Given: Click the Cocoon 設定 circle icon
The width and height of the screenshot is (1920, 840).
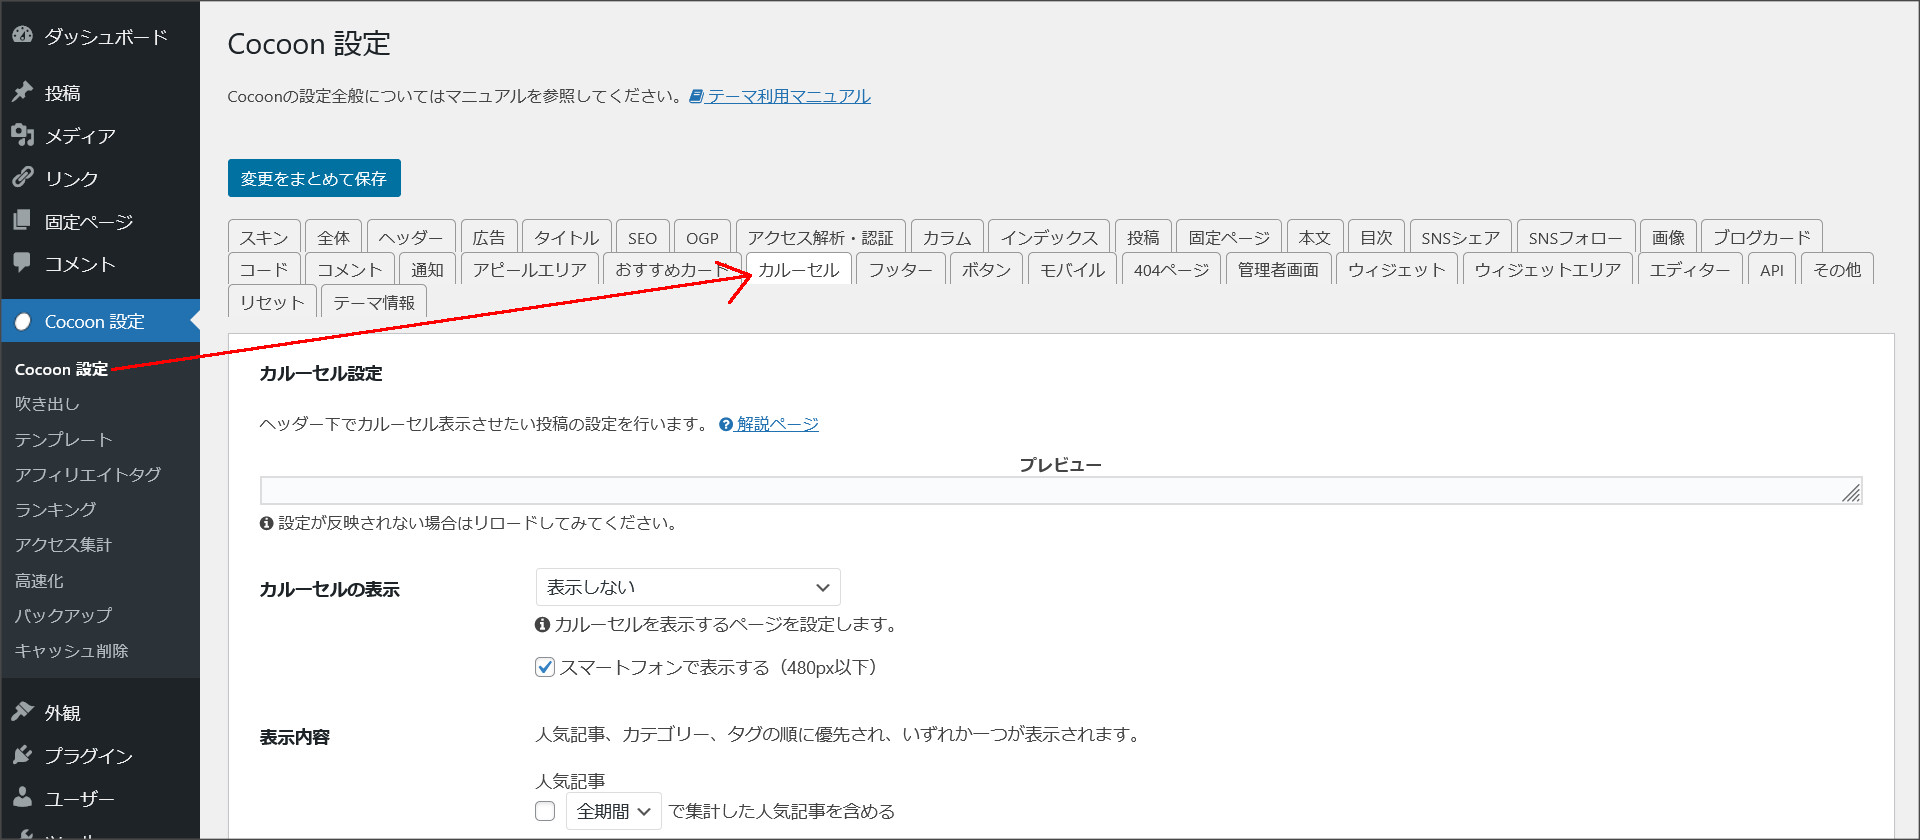Looking at the screenshot, I should pos(22,321).
